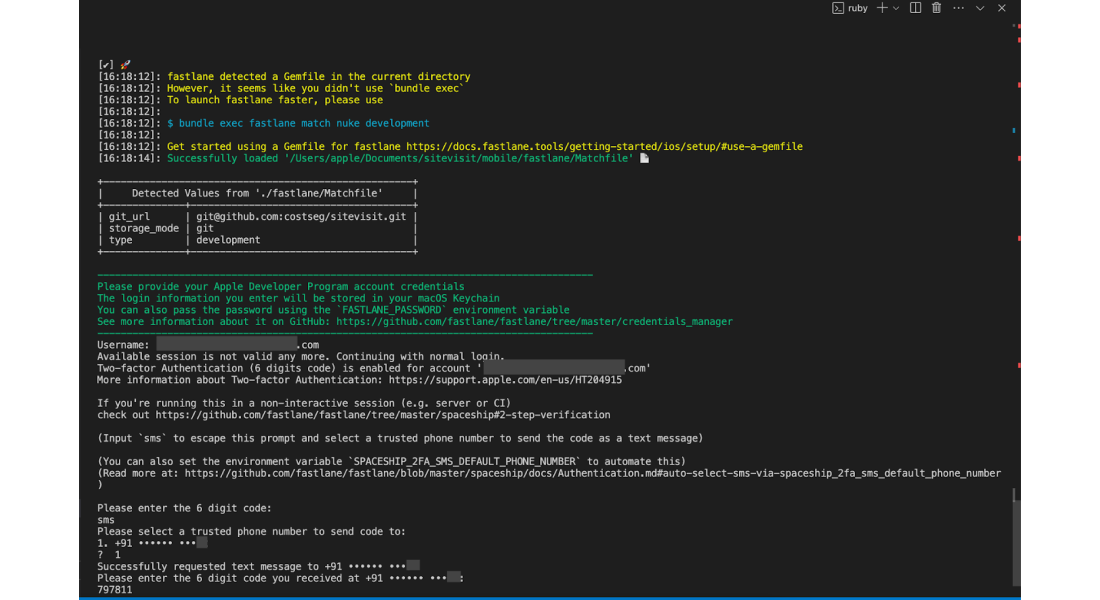This screenshot has height=600, width=1100.
Task: Click the git@github.com costseg sitevisit.git value
Action: [x=301, y=217]
